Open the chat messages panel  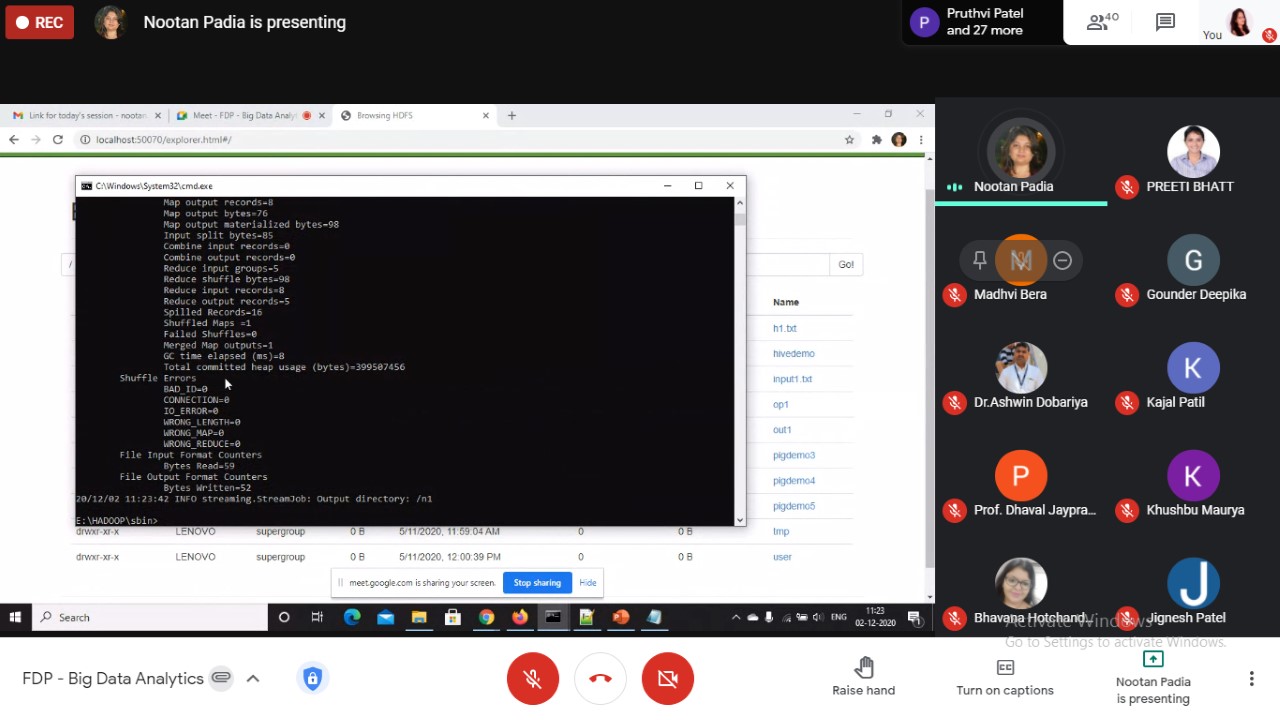coord(1165,22)
